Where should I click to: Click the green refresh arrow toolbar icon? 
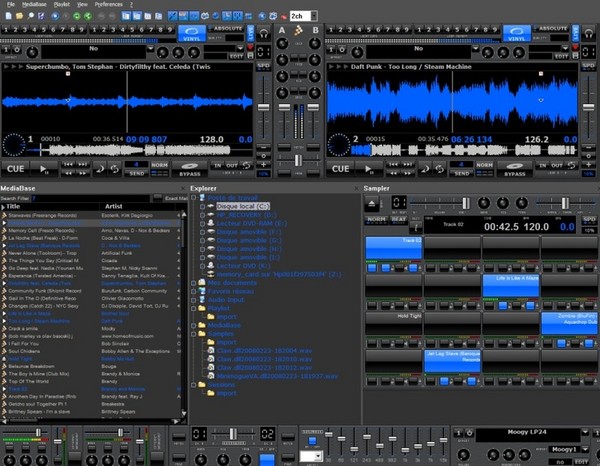click(x=77, y=16)
